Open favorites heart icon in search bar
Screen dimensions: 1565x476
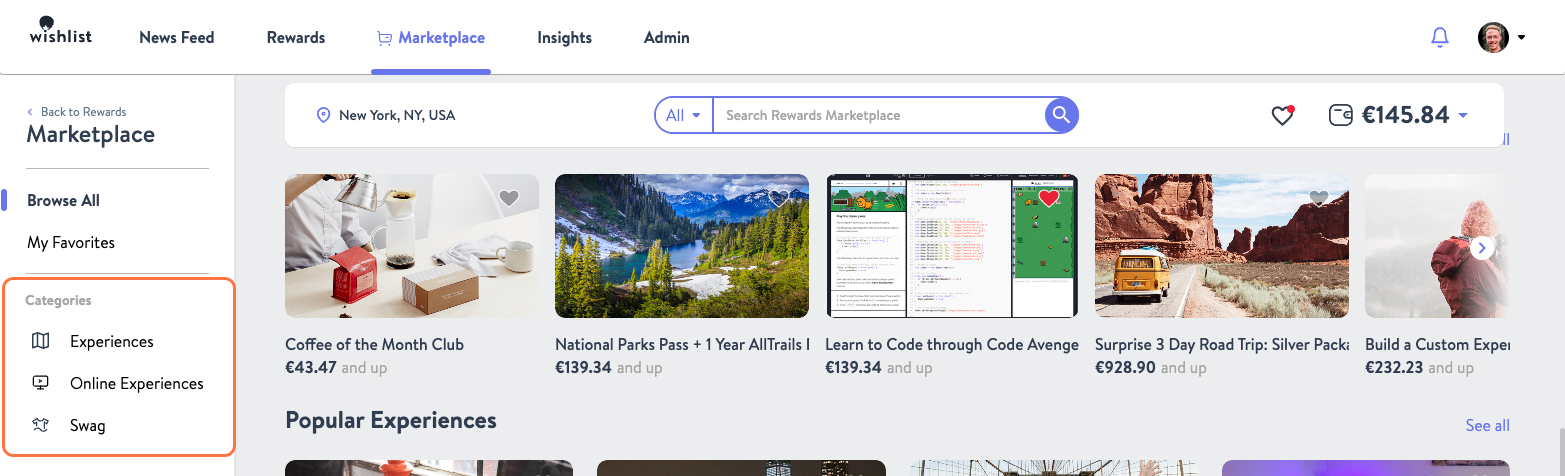pyautogui.click(x=1283, y=116)
